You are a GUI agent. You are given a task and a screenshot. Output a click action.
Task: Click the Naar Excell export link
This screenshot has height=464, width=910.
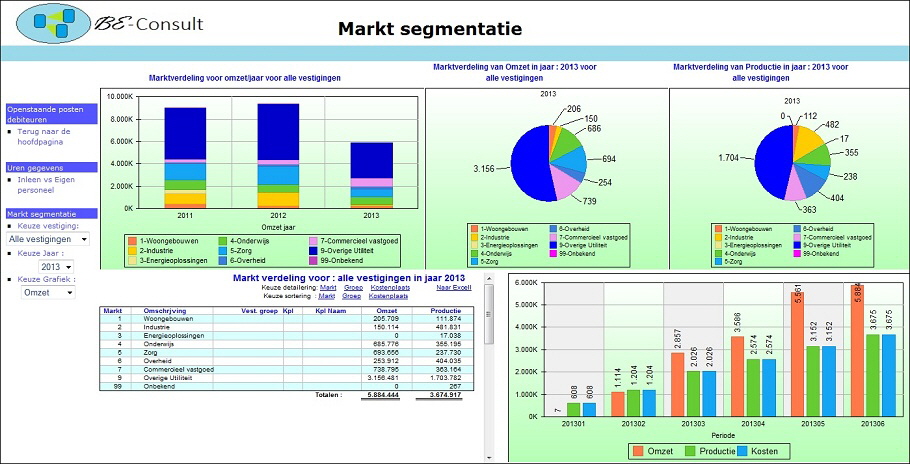452,287
